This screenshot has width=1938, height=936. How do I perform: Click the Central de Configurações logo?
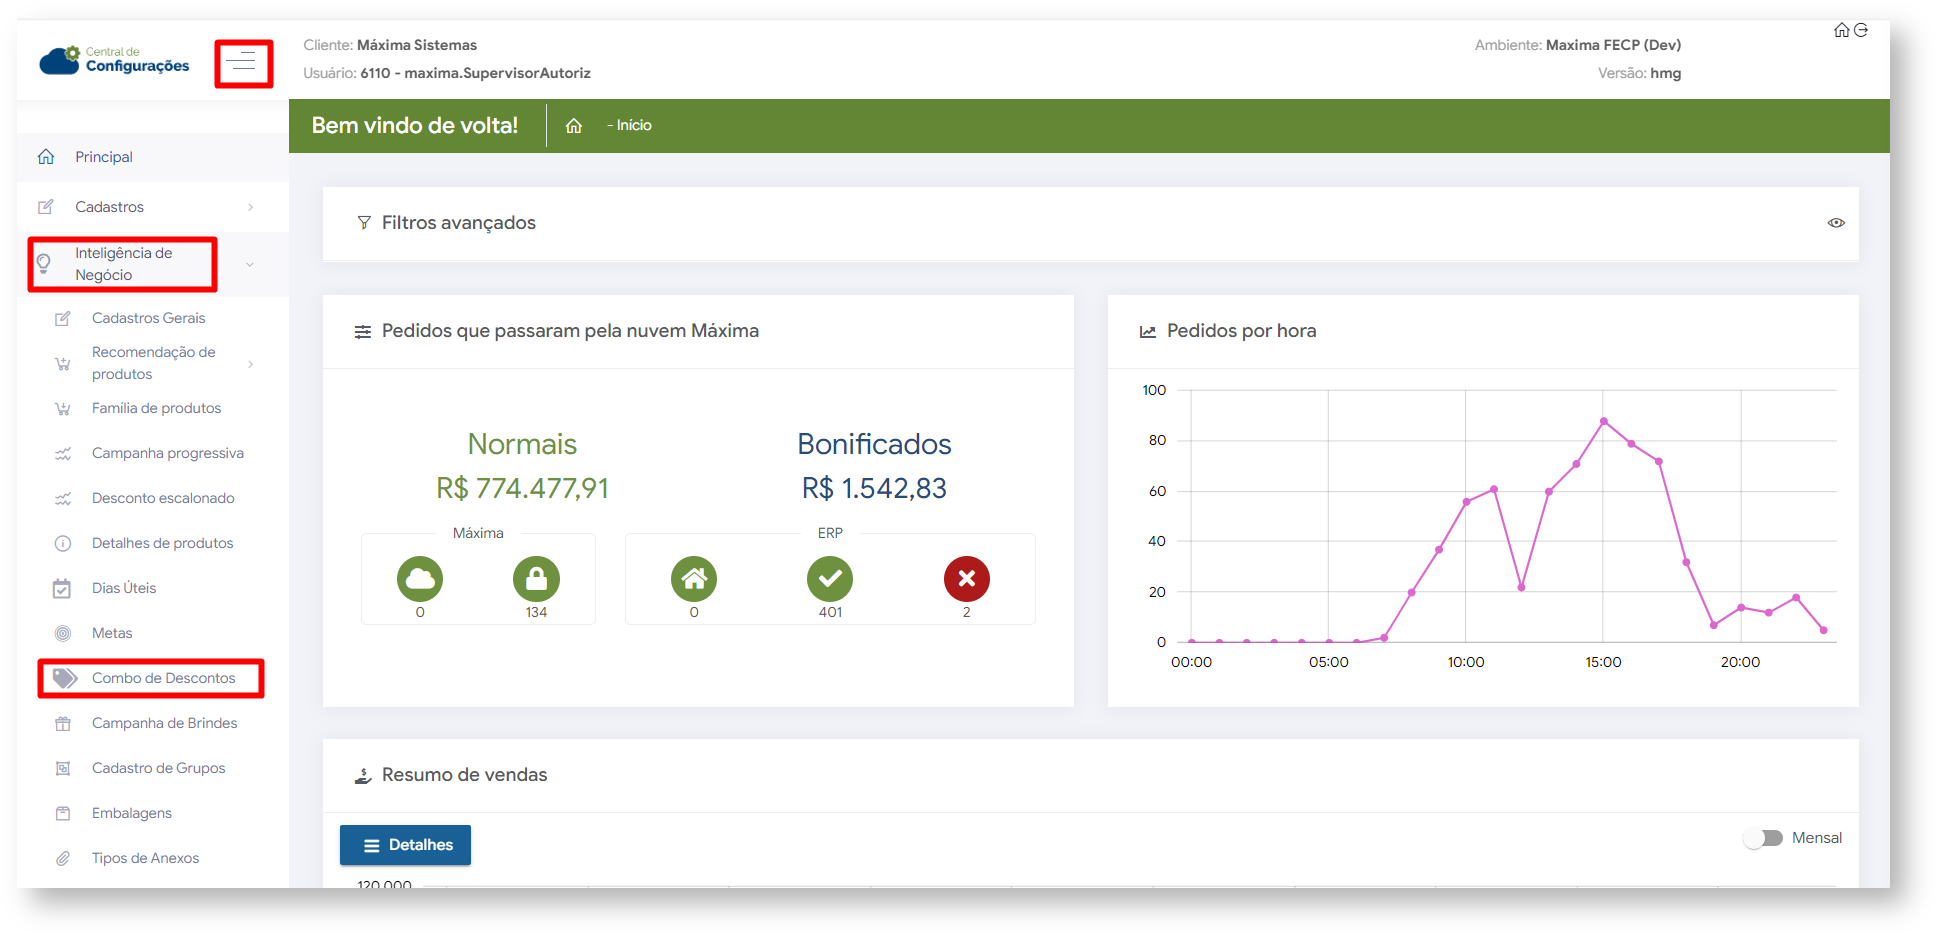pos(114,60)
